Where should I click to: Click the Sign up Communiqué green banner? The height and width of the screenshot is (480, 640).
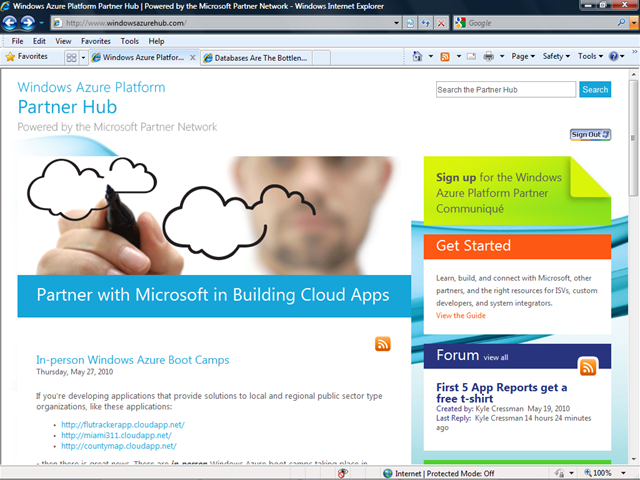tap(517, 191)
